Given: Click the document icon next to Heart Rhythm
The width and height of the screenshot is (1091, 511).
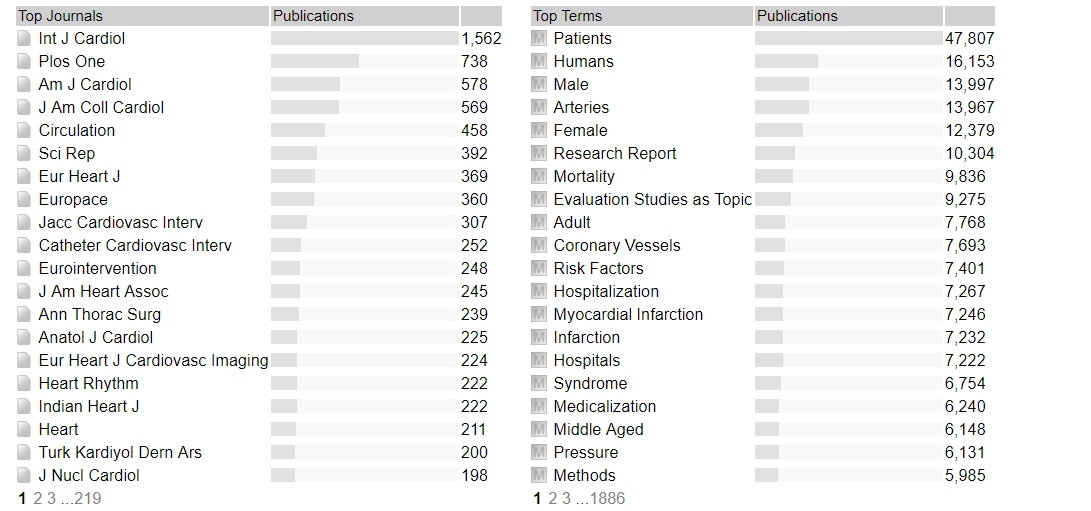Looking at the screenshot, I should point(25,384).
